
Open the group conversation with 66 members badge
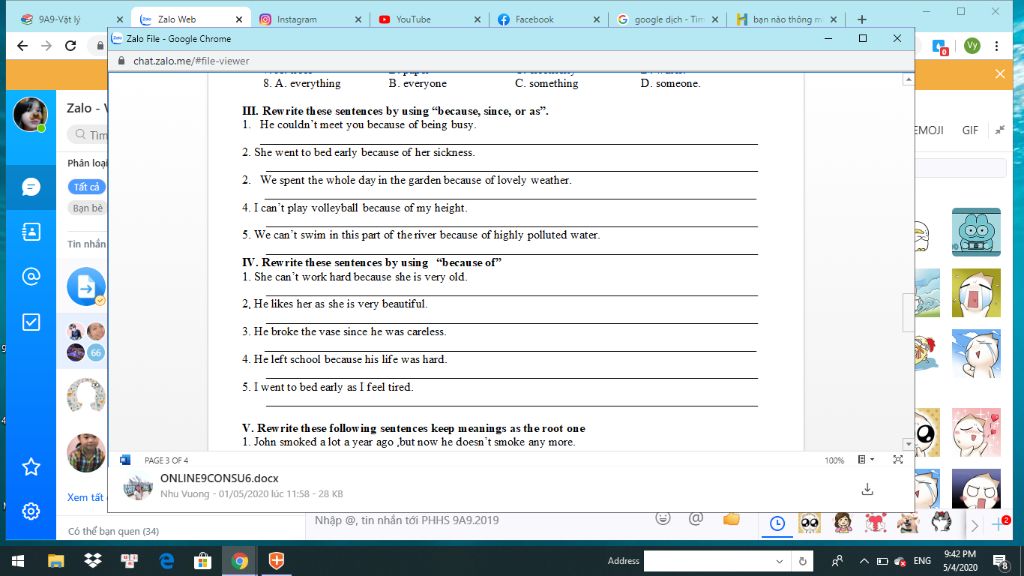(x=86, y=342)
